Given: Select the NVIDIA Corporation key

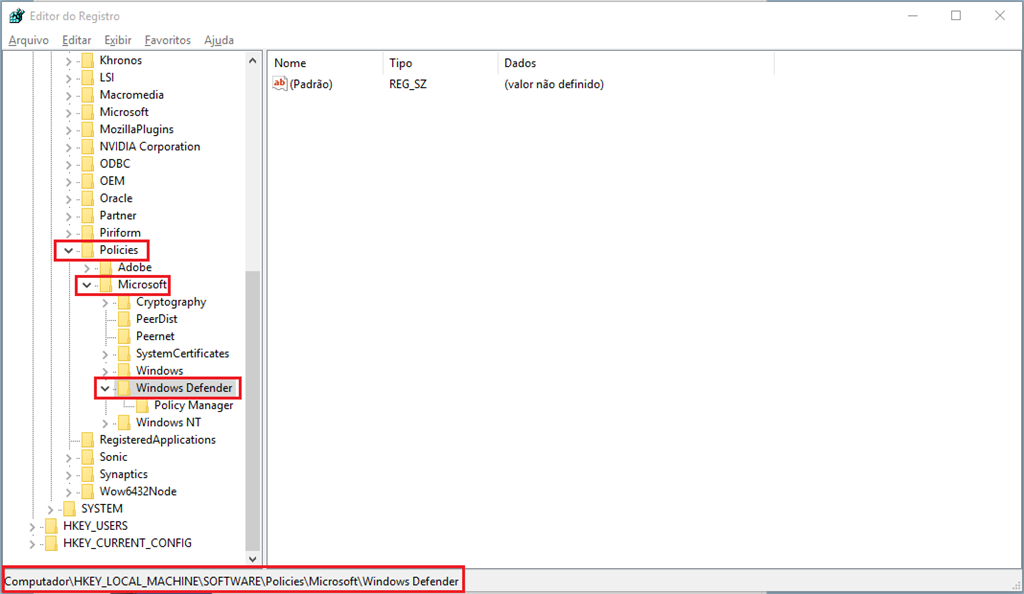Looking at the screenshot, I should 150,146.
